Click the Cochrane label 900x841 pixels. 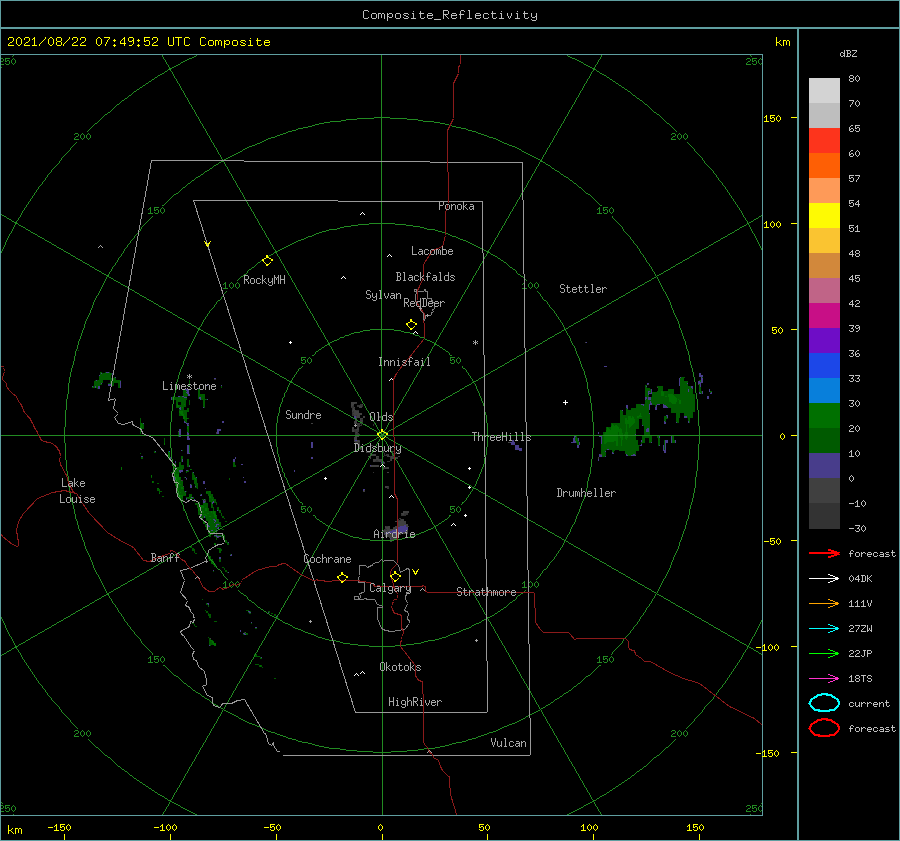(327, 559)
